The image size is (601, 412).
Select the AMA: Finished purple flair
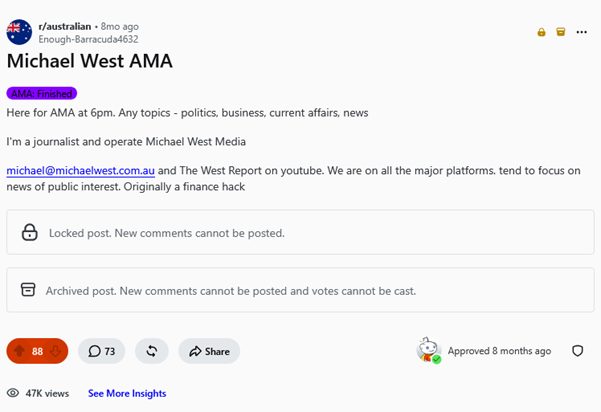click(42, 93)
